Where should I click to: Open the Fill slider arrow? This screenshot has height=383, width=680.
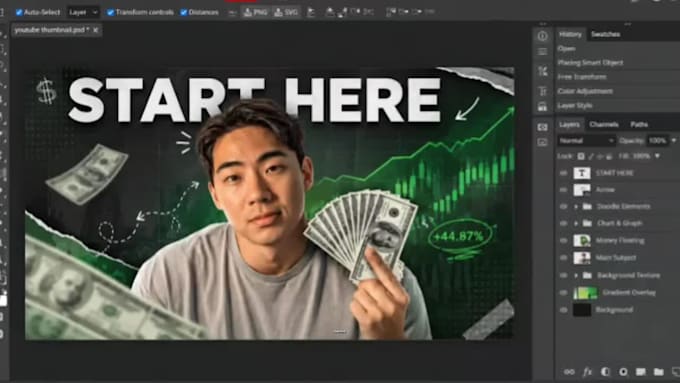coord(657,156)
